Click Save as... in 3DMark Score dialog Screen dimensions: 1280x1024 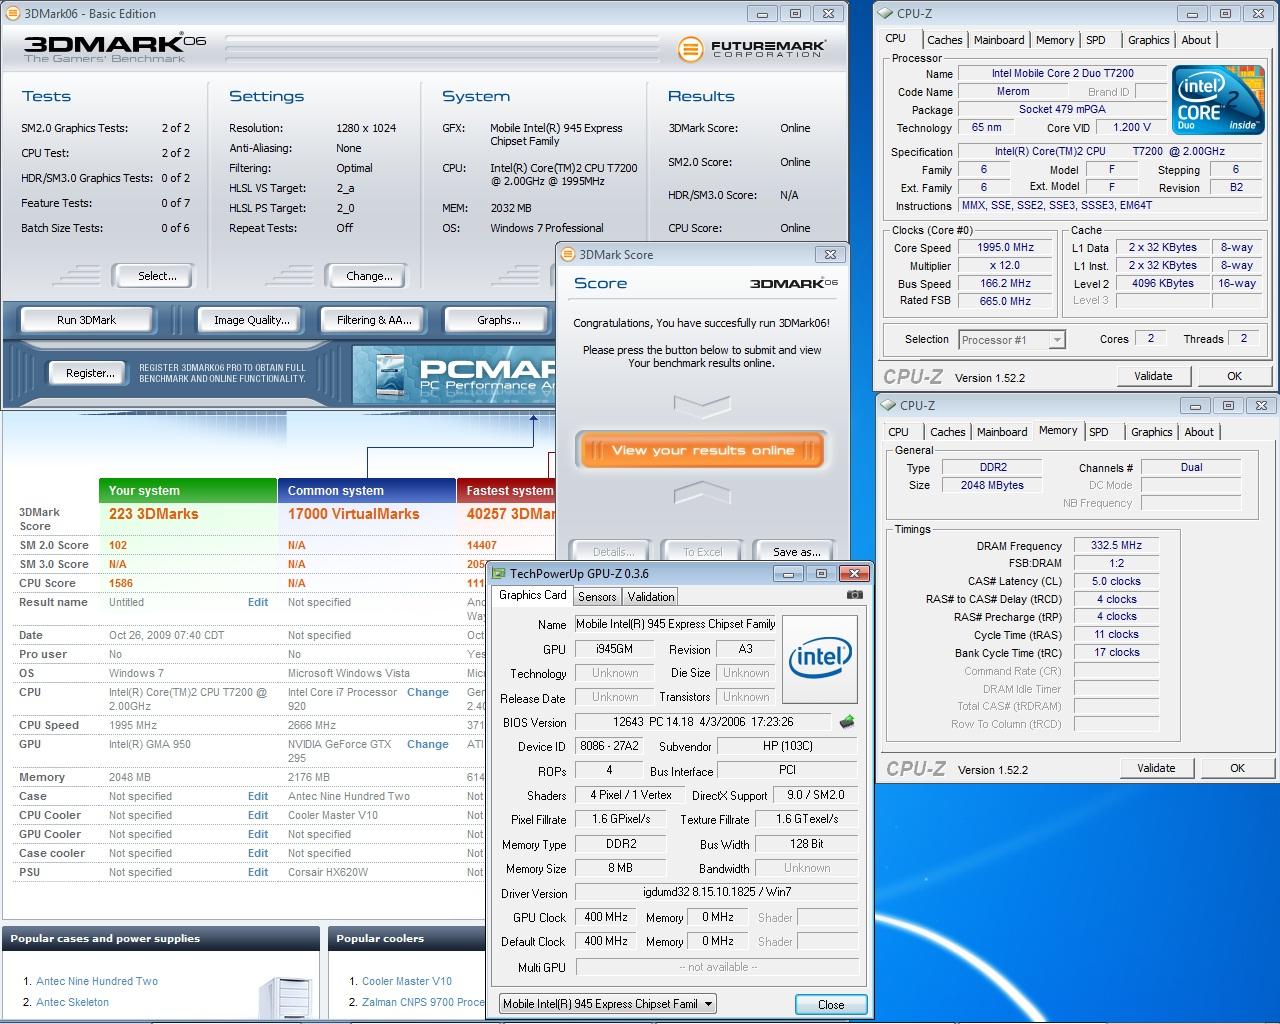(796, 552)
